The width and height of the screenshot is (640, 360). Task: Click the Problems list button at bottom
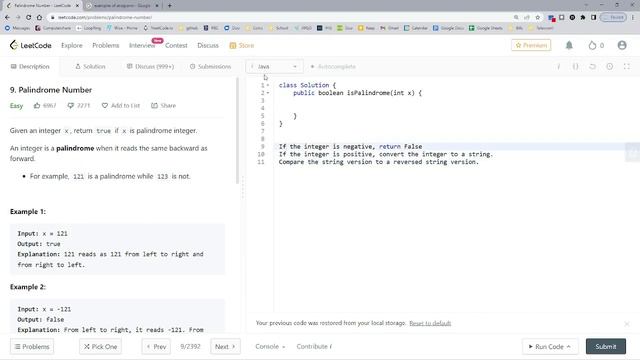(32, 347)
